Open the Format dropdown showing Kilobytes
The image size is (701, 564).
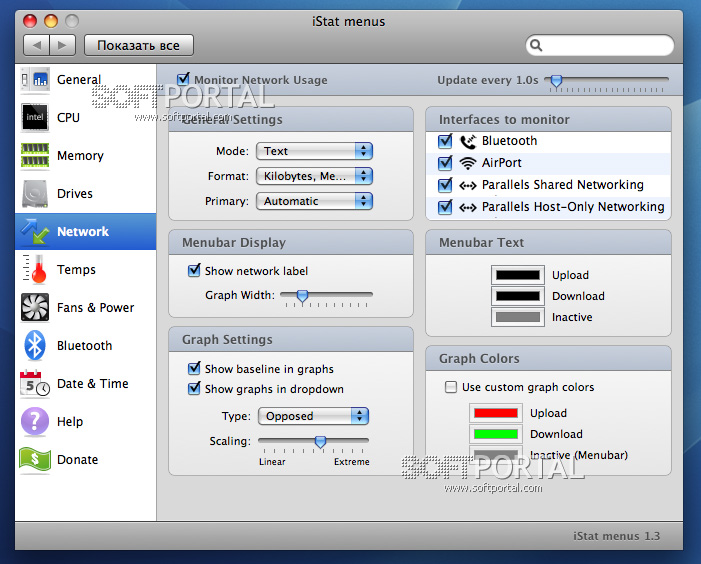tap(314, 176)
